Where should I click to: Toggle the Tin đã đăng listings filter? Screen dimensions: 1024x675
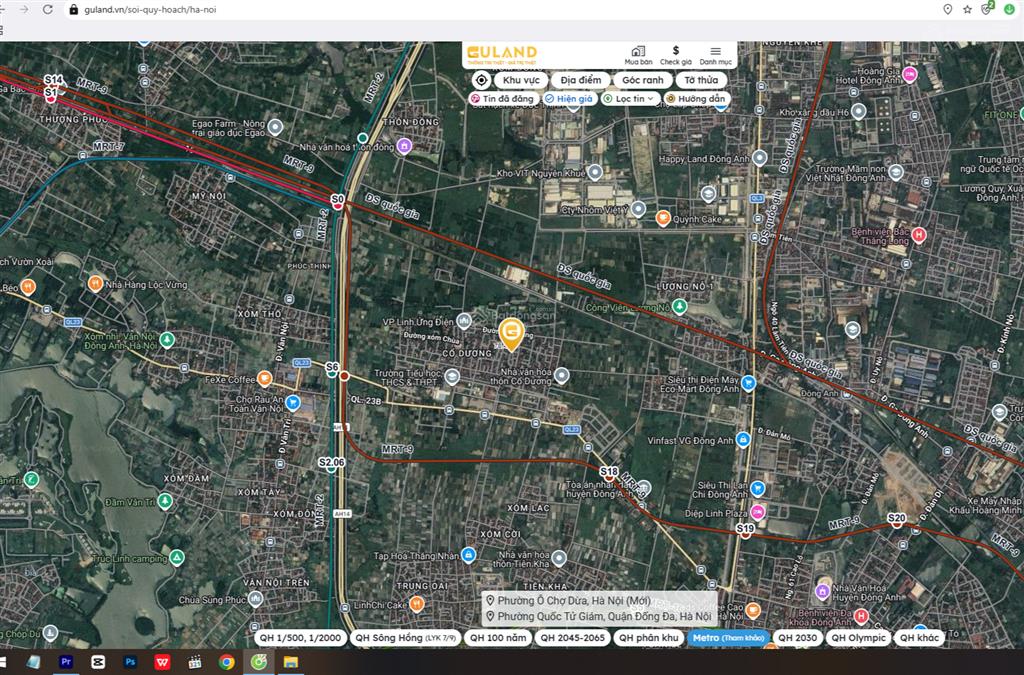click(504, 99)
